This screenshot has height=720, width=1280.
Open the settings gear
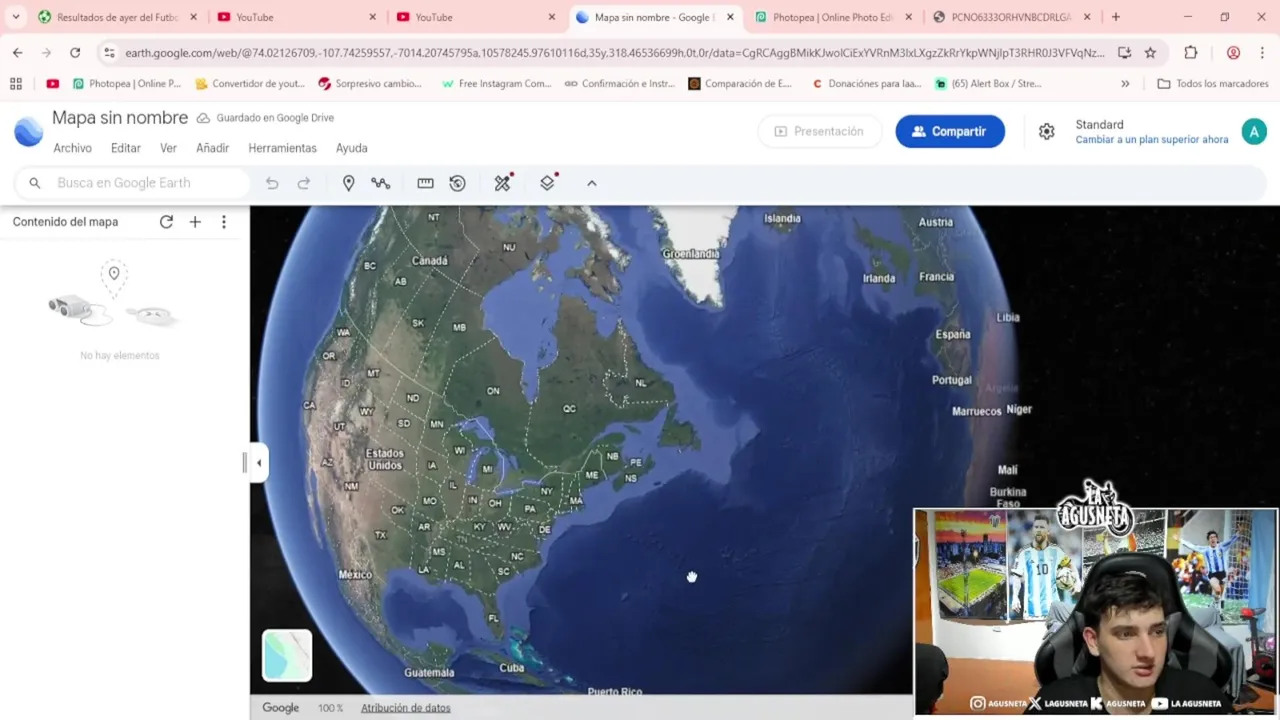click(1046, 131)
